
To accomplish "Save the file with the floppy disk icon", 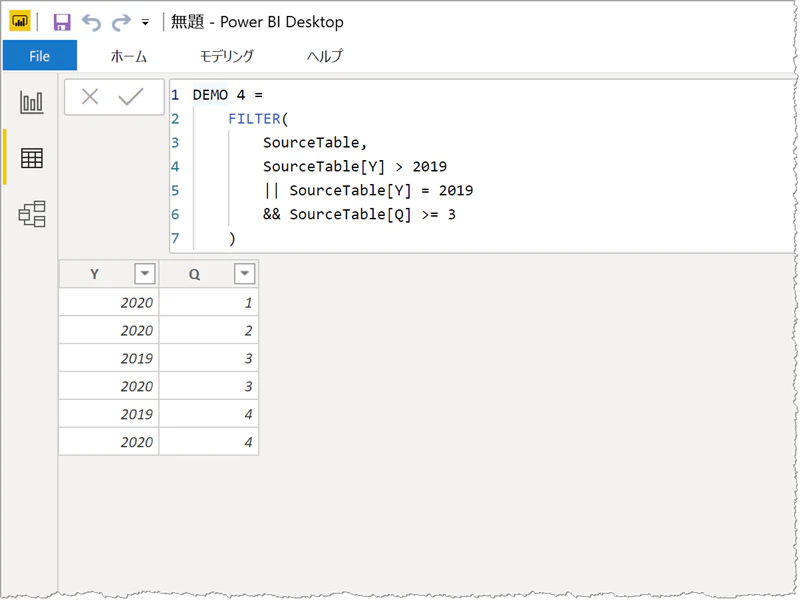I will pyautogui.click(x=62, y=22).
